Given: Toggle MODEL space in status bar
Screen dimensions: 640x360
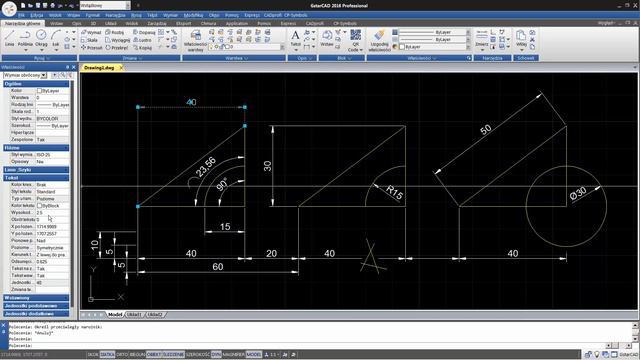Looking at the screenshot, I should click(253, 355).
